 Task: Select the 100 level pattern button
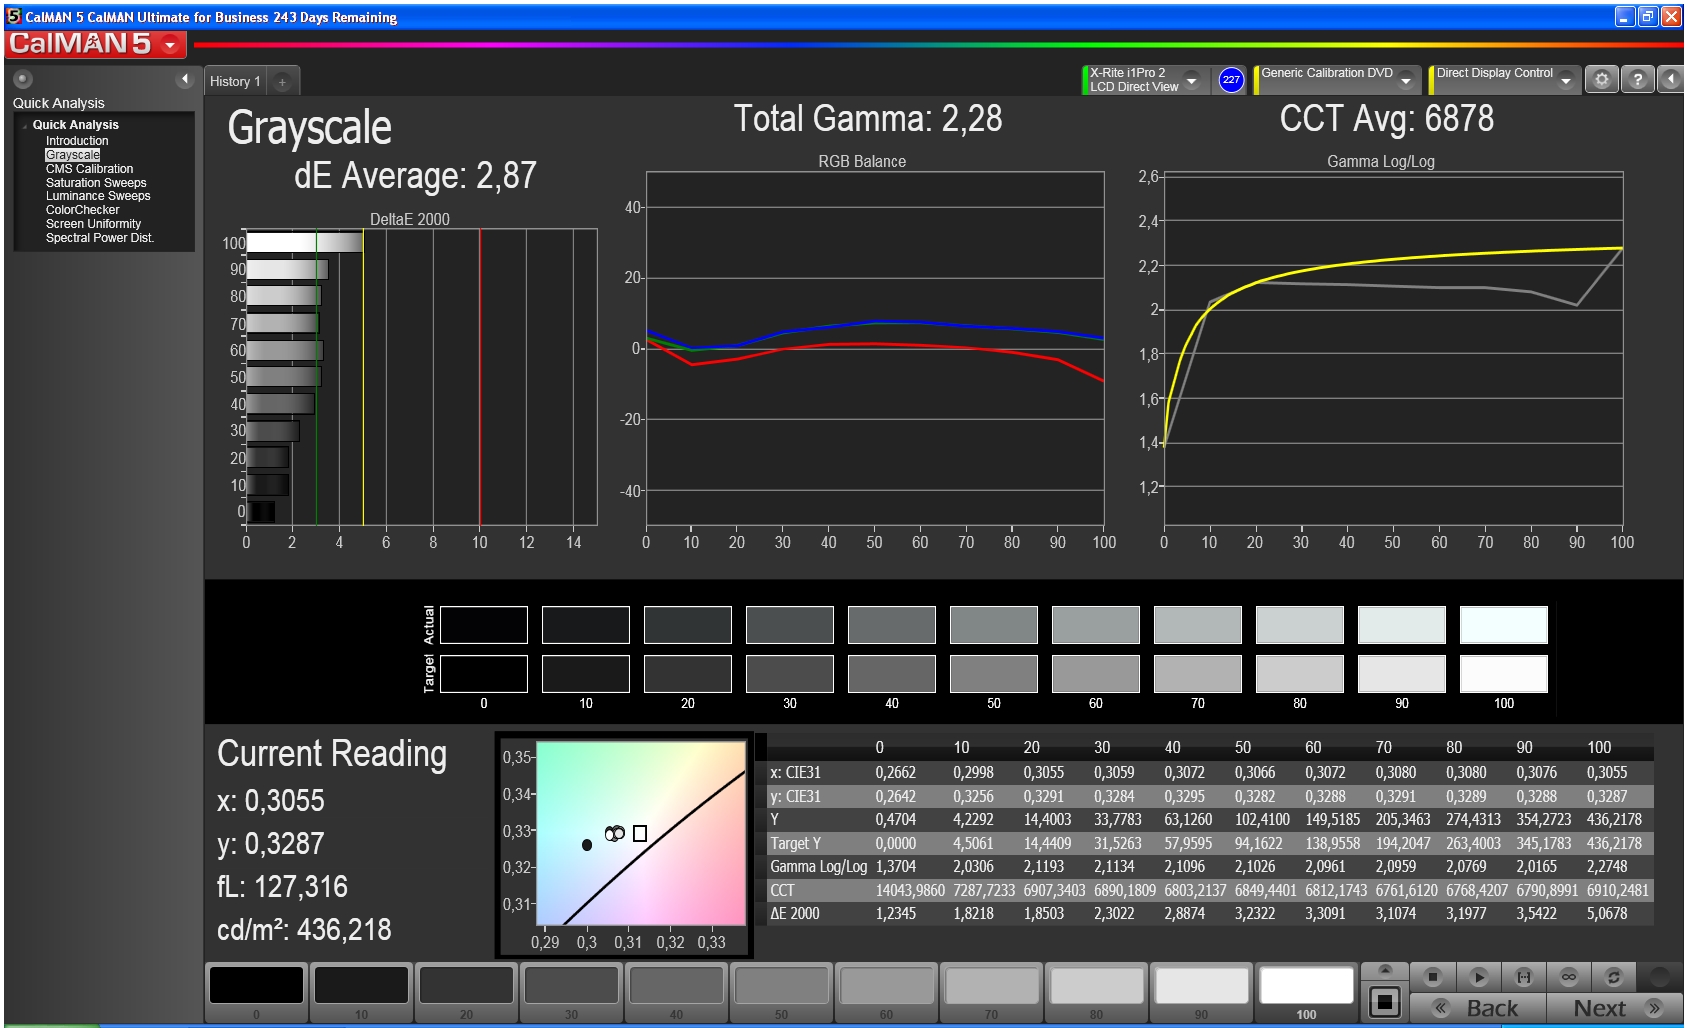click(x=1306, y=993)
